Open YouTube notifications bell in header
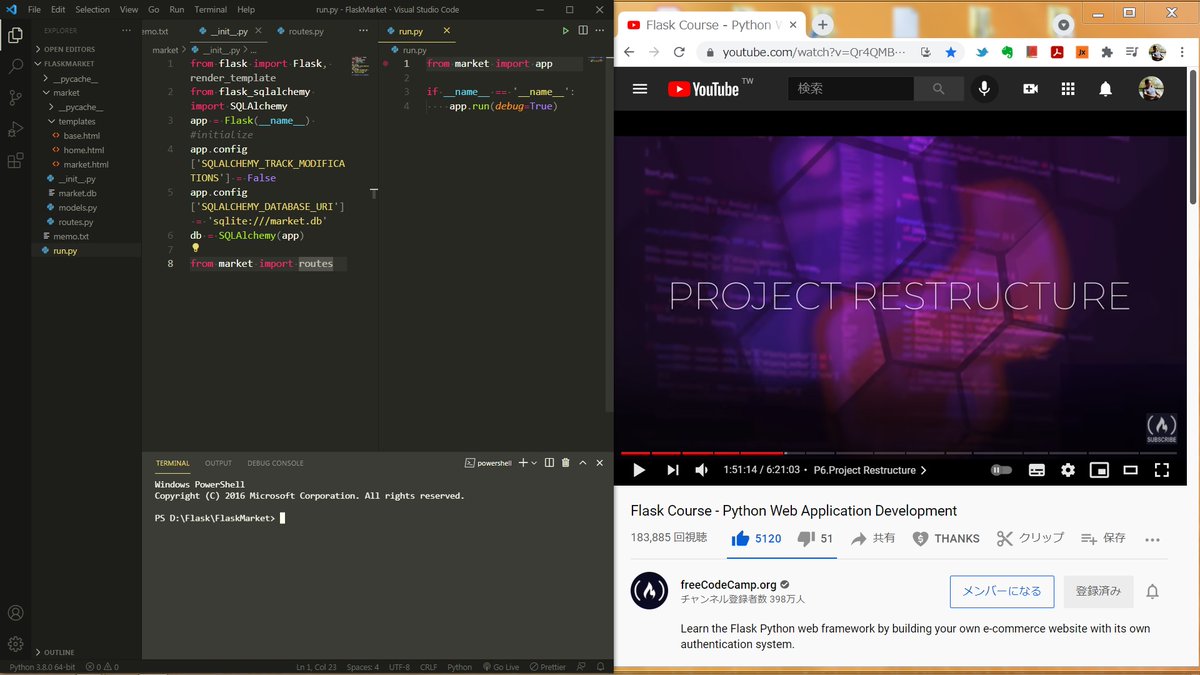The height and width of the screenshot is (675, 1200). coord(1105,89)
